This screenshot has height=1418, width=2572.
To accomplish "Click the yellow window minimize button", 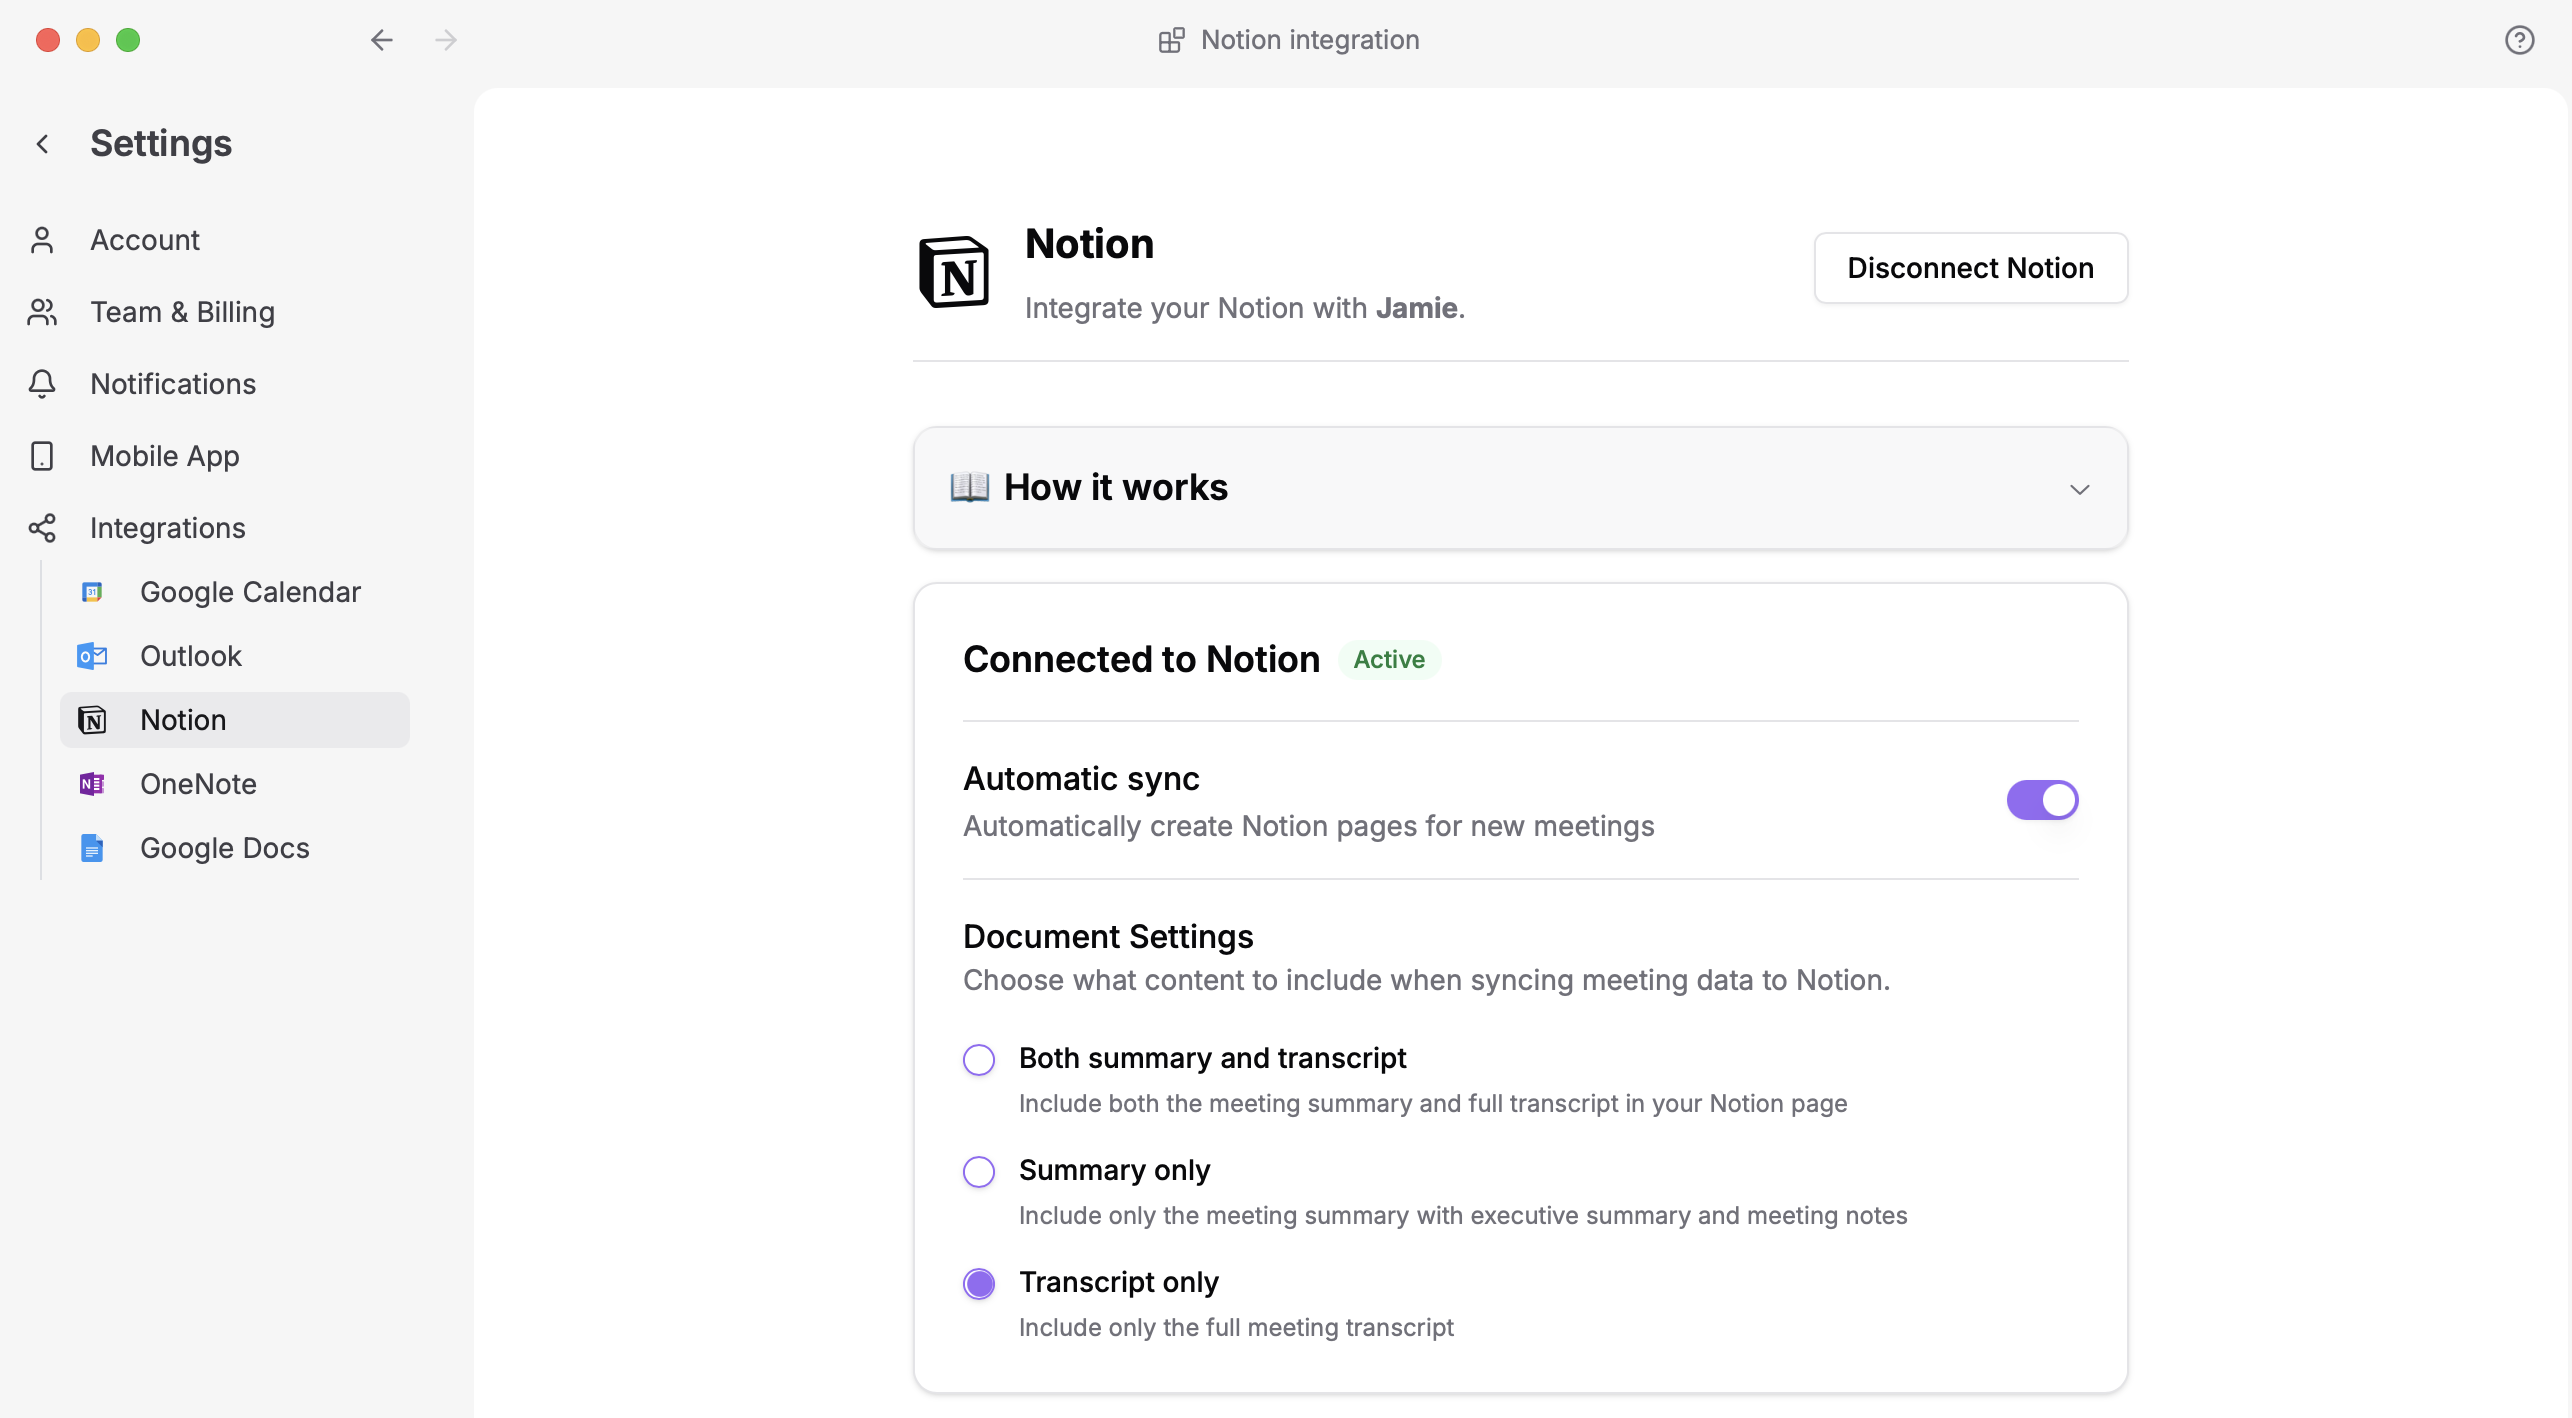I will click(x=88, y=40).
